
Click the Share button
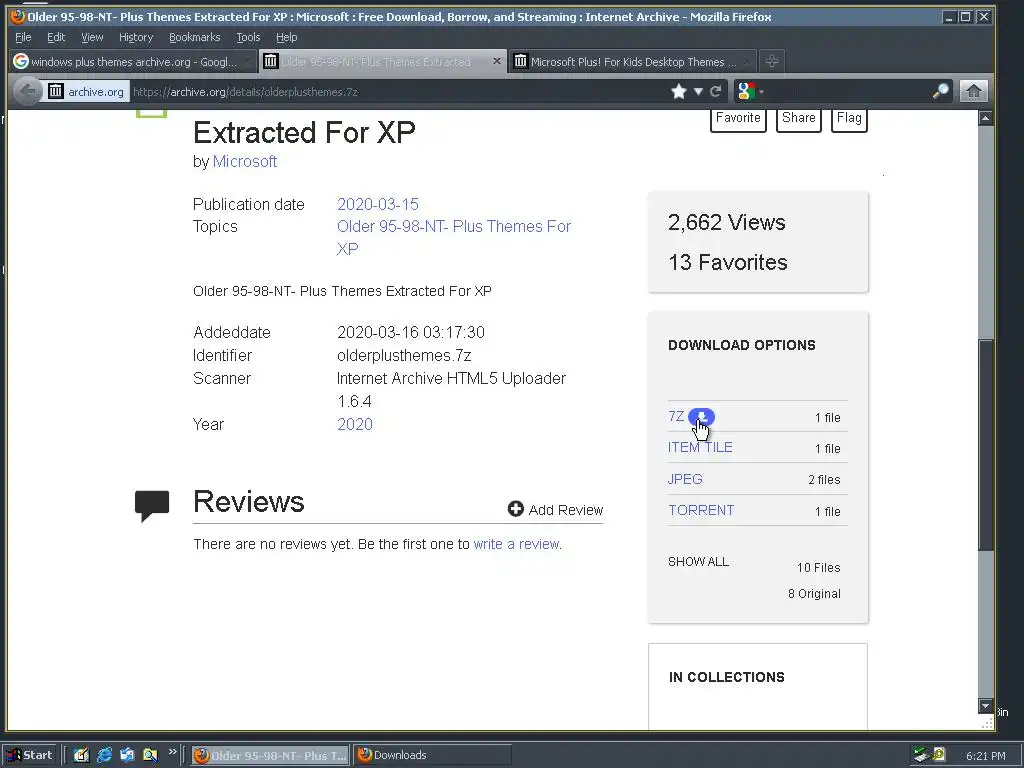pyautogui.click(x=799, y=118)
